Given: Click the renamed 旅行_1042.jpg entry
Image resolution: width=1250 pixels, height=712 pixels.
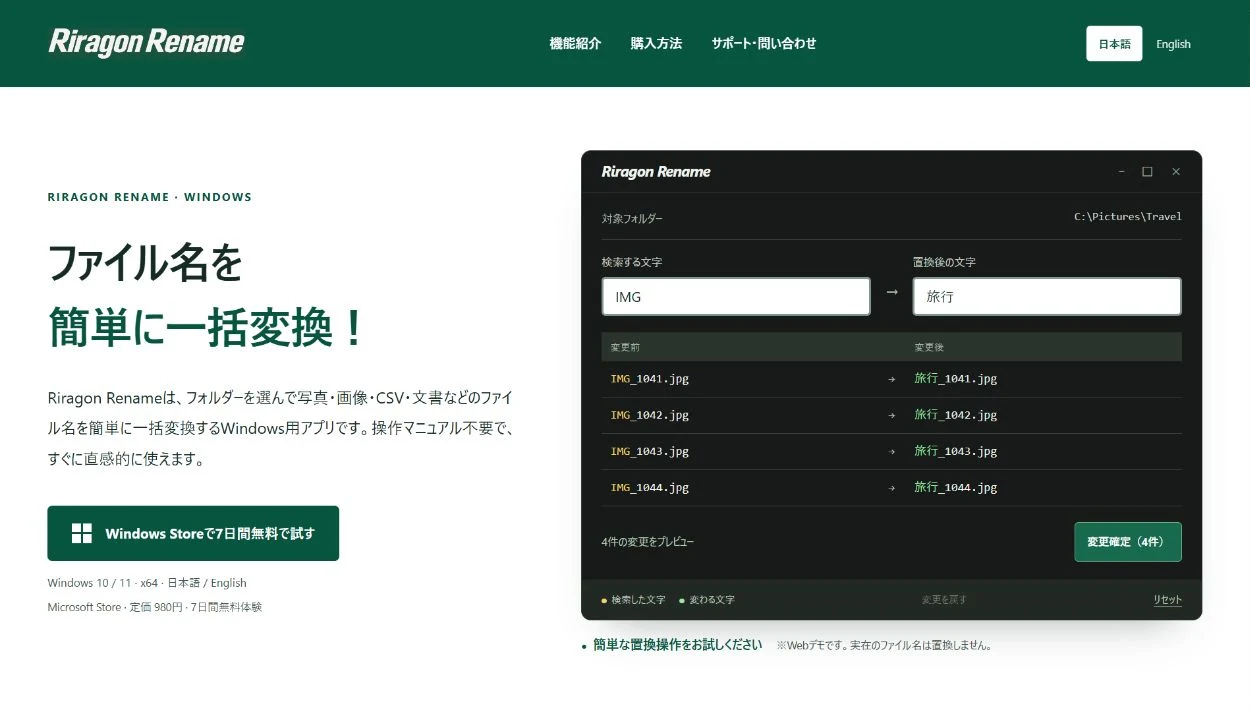Looking at the screenshot, I should (x=956, y=415).
